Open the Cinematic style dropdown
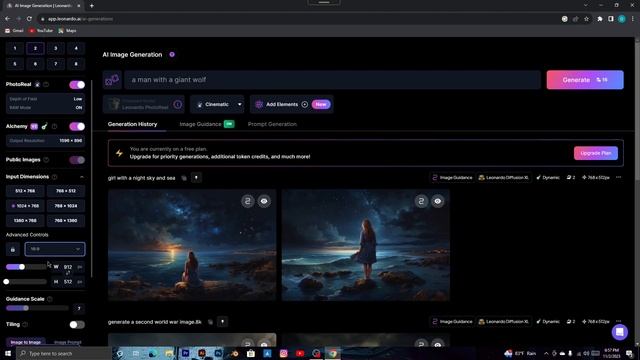 click(217, 104)
